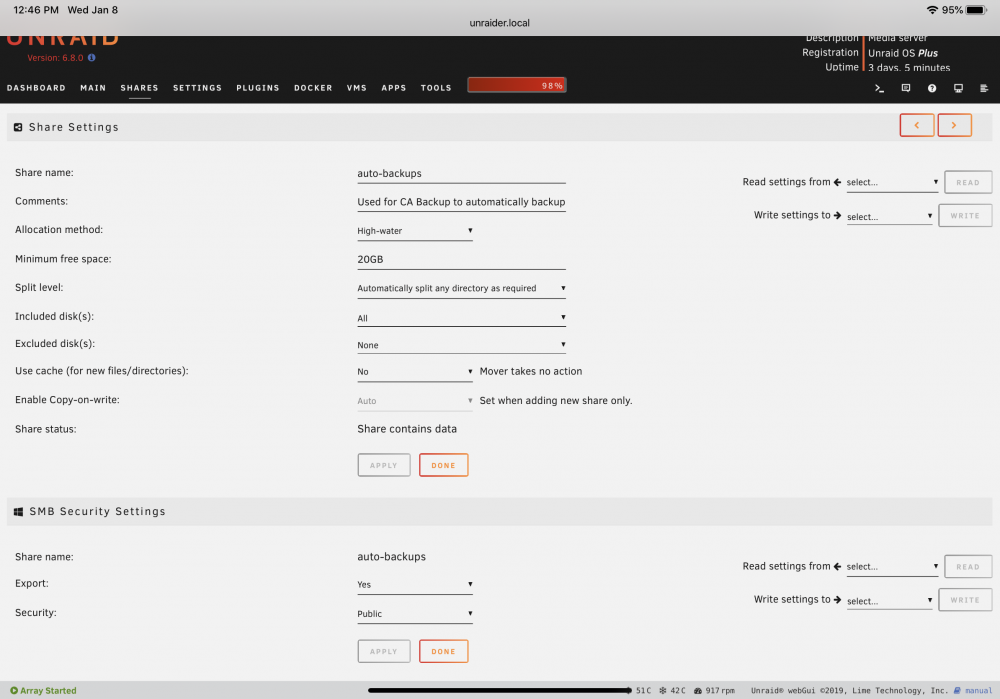Screen dimensions: 1000x699
Task: Go to the Dashboard menu
Action: [x=36, y=88]
